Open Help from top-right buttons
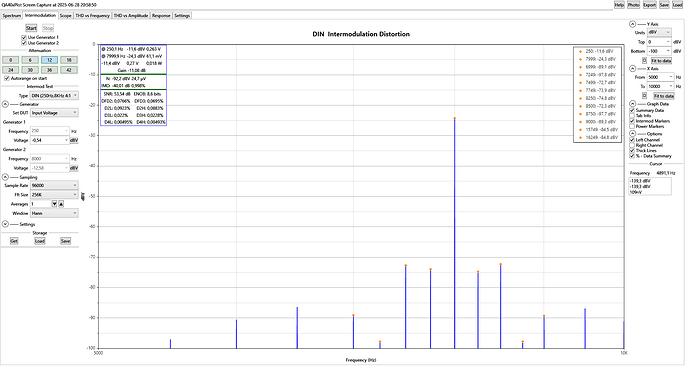 (x=619, y=5)
